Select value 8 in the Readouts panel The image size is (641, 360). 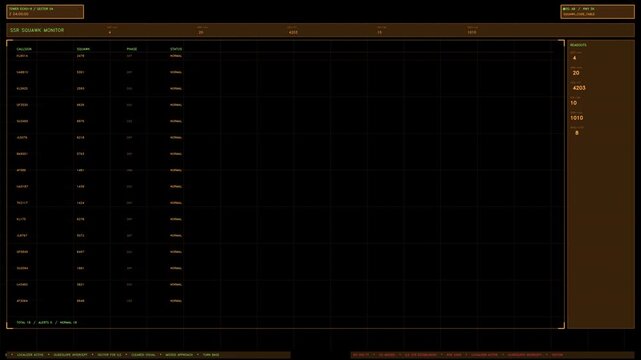(577, 133)
